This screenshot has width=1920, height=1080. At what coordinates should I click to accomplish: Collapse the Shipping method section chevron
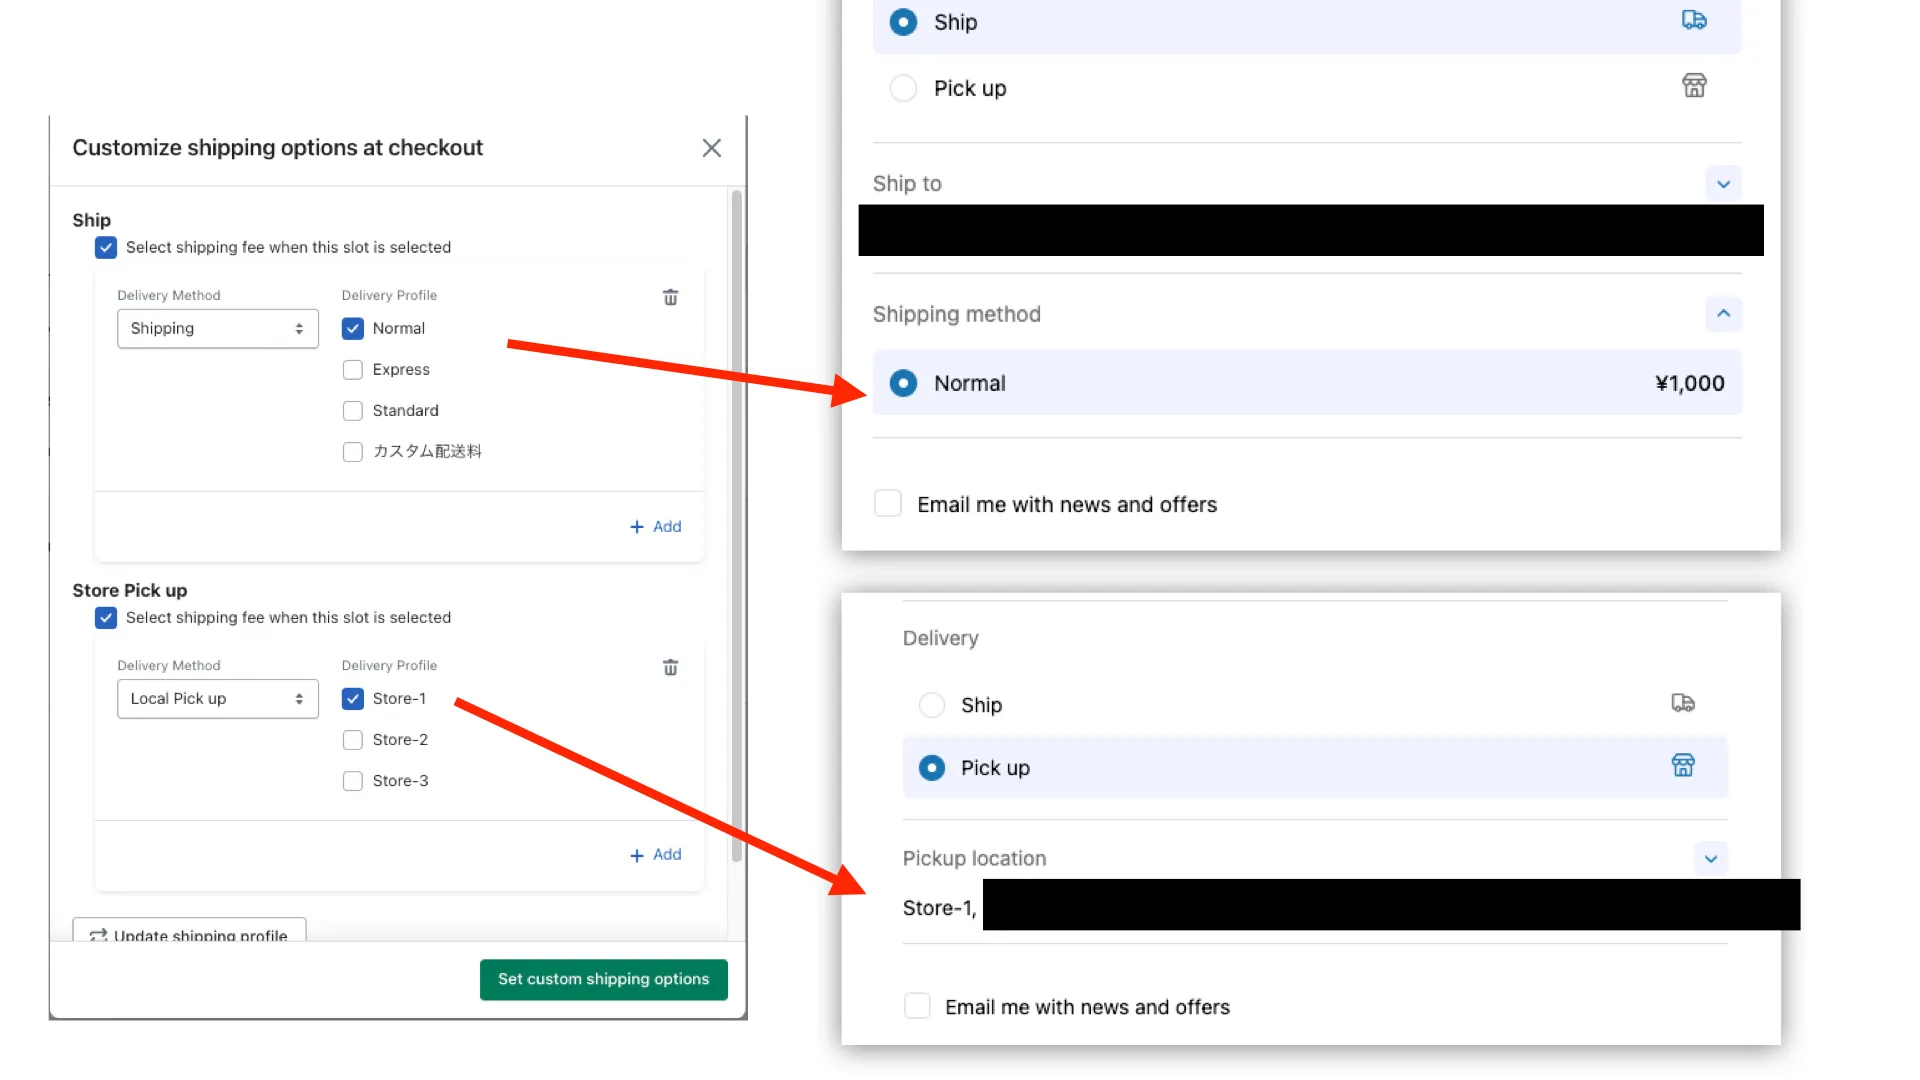1722,314
